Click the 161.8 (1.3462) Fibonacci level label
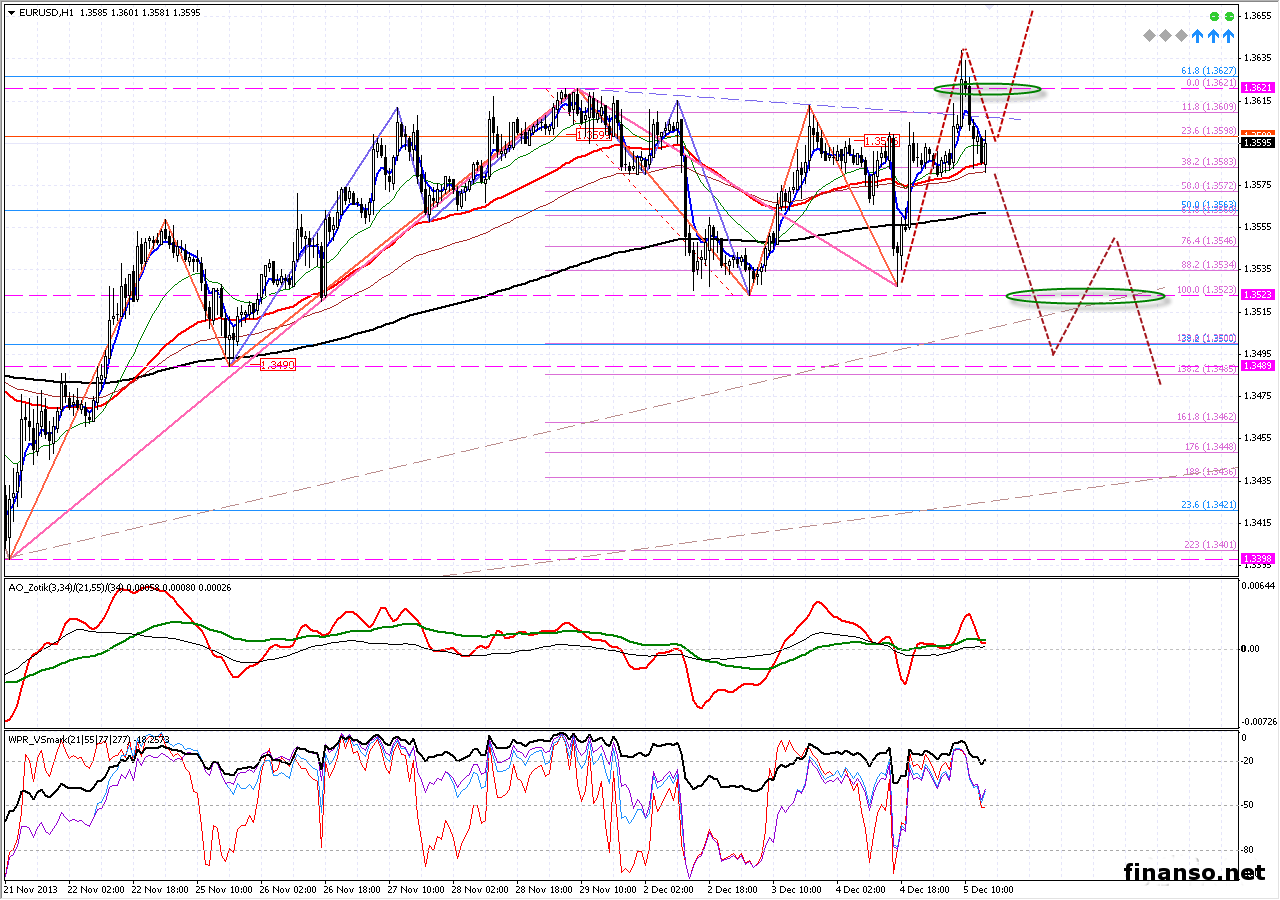This screenshot has width=1280, height=900. (x=1205, y=417)
